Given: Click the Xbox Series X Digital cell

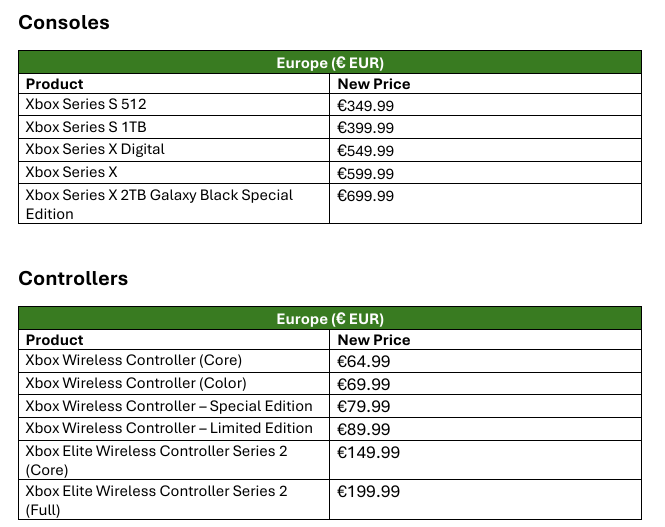Looking at the screenshot, I should pos(174,150).
